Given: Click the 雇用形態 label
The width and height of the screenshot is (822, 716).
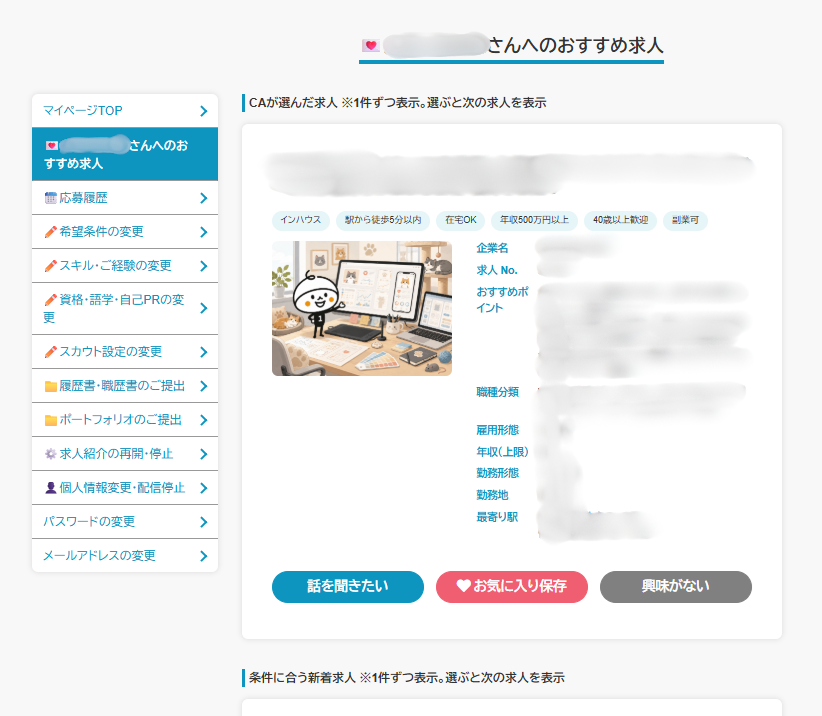Looking at the screenshot, I should coord(497,430).
